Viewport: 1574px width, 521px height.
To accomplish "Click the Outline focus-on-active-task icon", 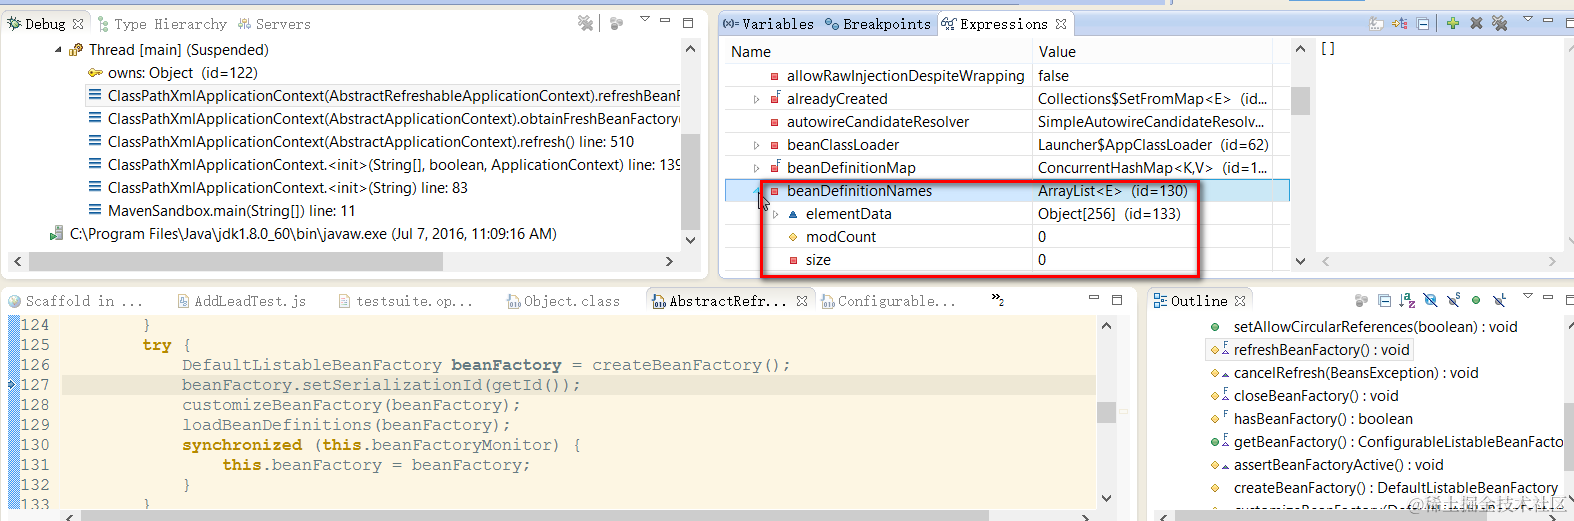I will 1361,300.
